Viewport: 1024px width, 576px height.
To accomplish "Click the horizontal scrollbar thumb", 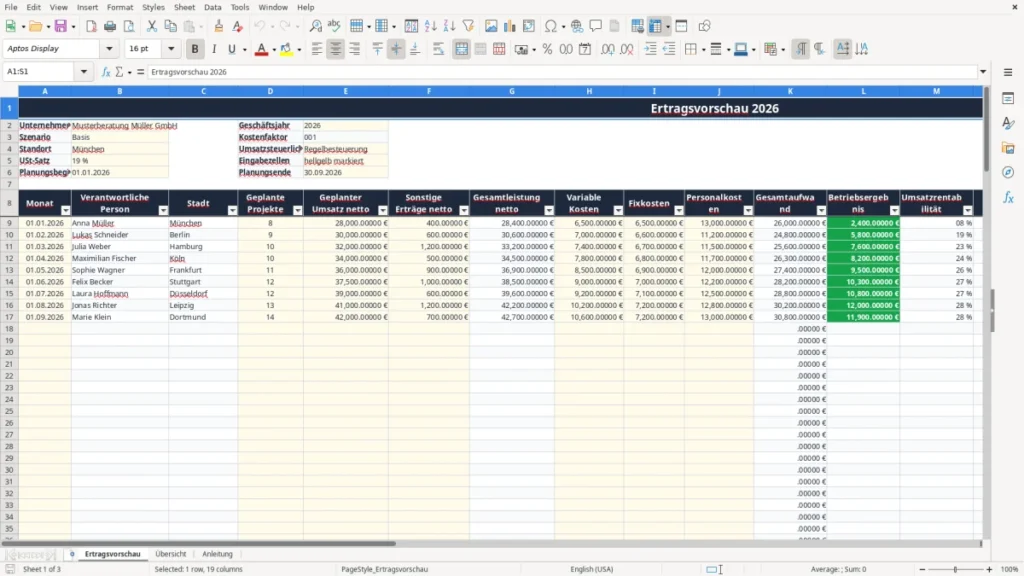I will click(199, 543).
